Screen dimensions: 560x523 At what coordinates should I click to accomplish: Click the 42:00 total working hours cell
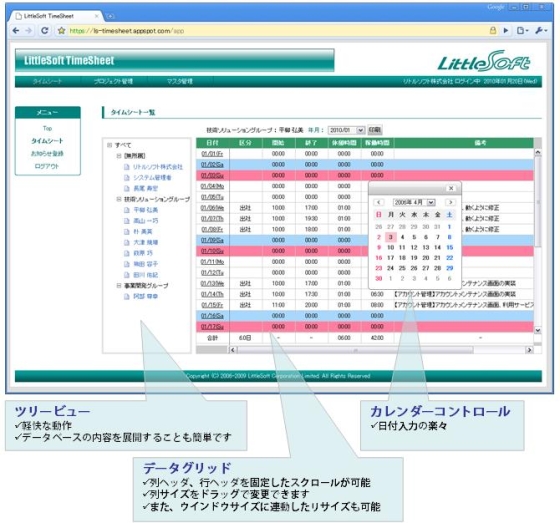pyautogui.click(x=377, y=338)
